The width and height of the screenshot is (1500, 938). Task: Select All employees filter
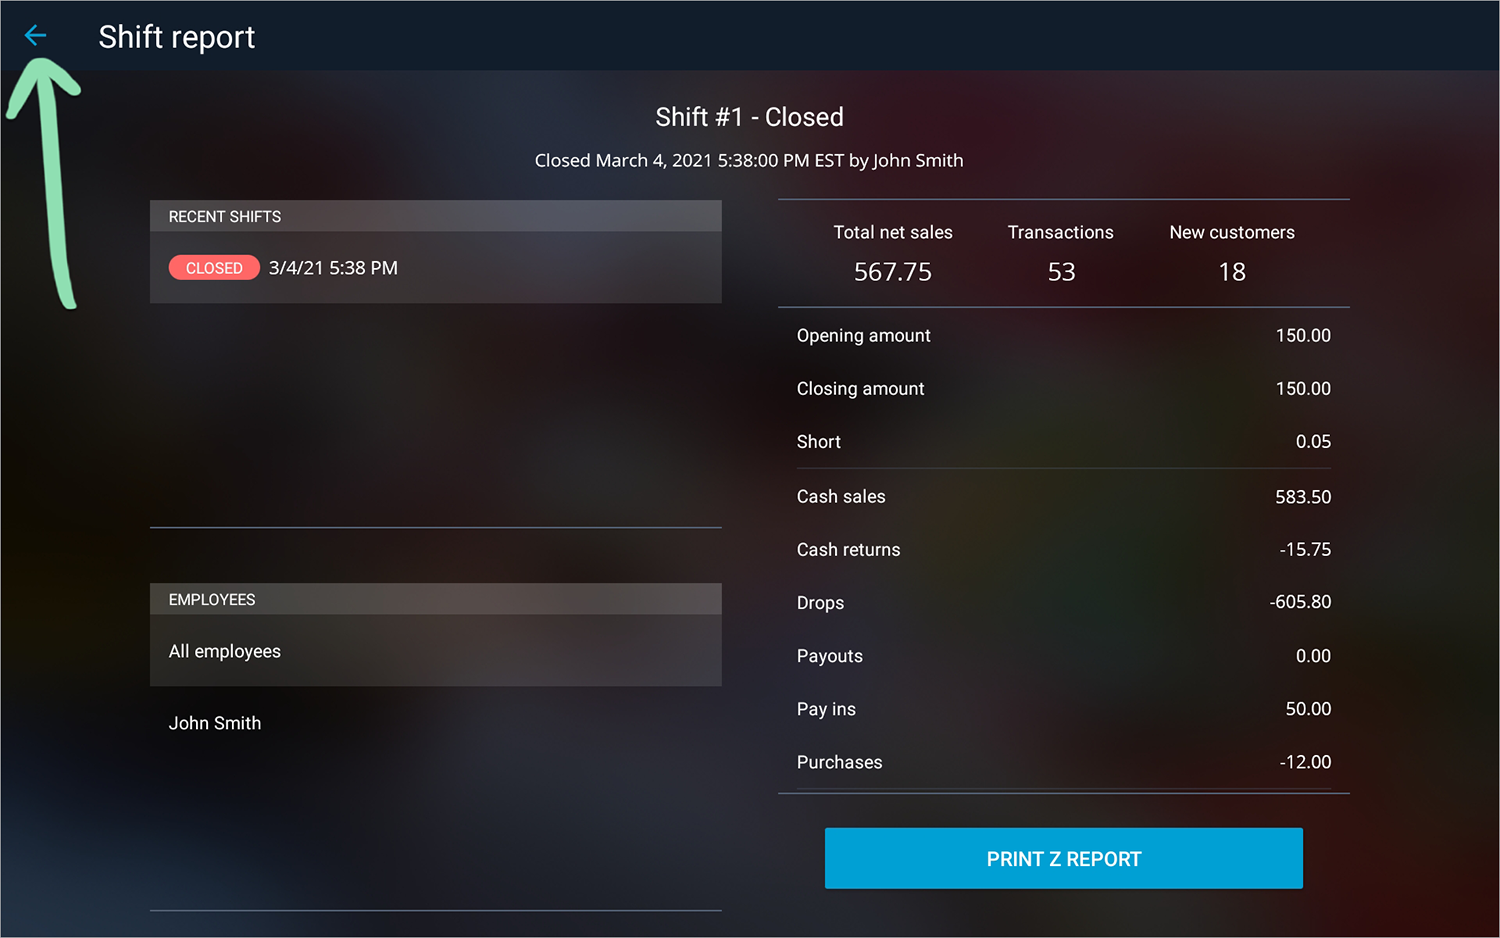pos(435,651)
